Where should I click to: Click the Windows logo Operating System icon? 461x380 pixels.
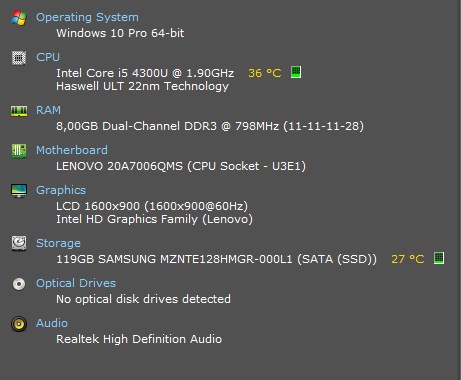coord(19,18)
